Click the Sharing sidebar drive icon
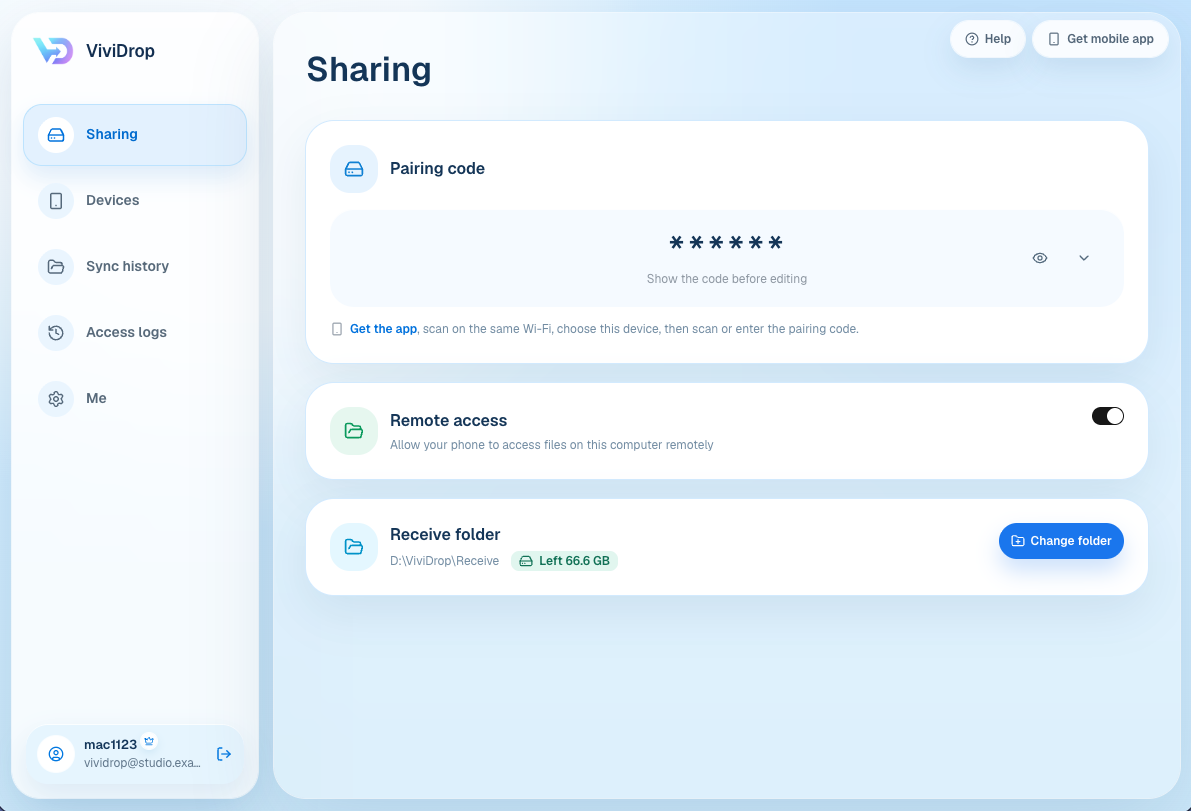The width and height of the screenshot is (1191, 811). (x=56, y=135)
